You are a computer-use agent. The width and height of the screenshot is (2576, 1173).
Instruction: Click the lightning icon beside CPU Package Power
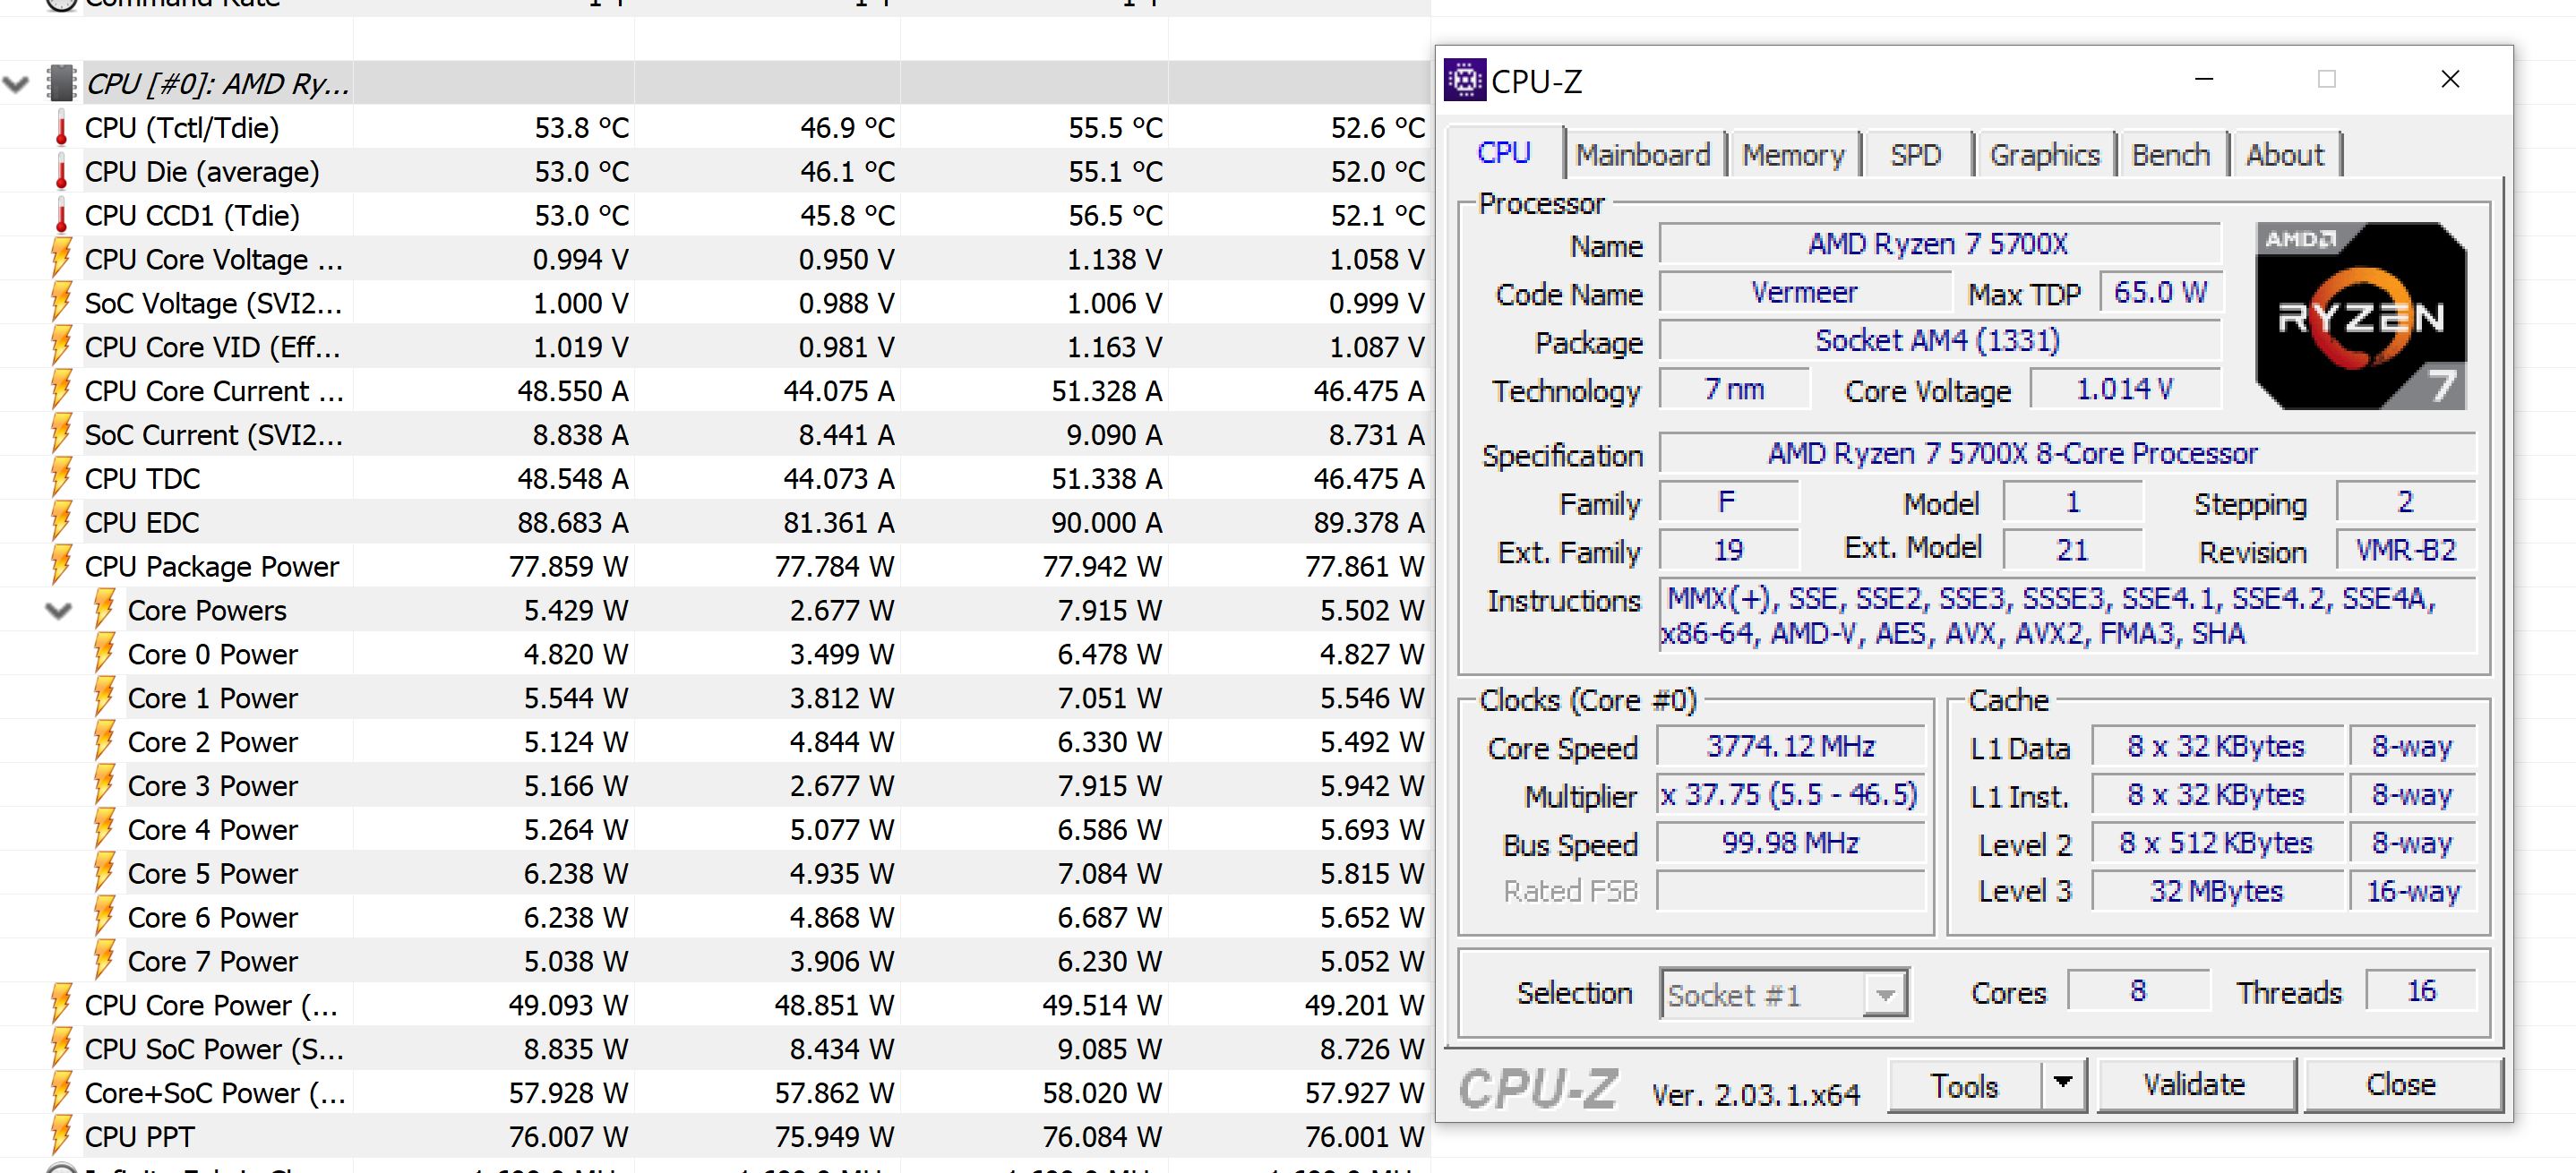pyautogui.click(x=61, y=566)
